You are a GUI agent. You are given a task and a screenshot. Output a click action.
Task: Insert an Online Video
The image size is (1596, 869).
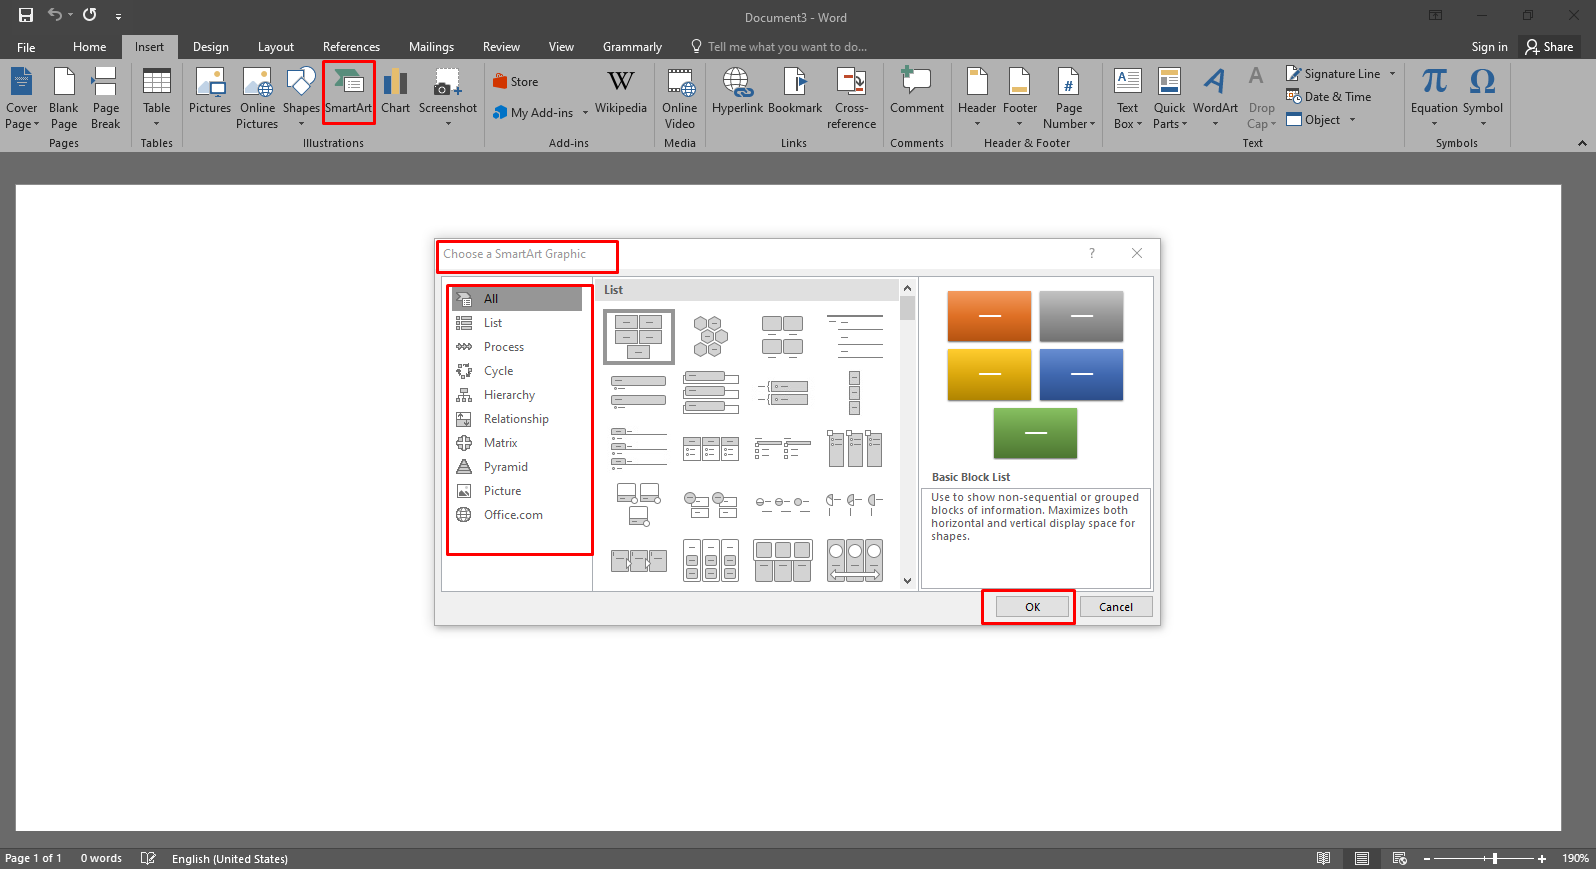click(680, 98)
